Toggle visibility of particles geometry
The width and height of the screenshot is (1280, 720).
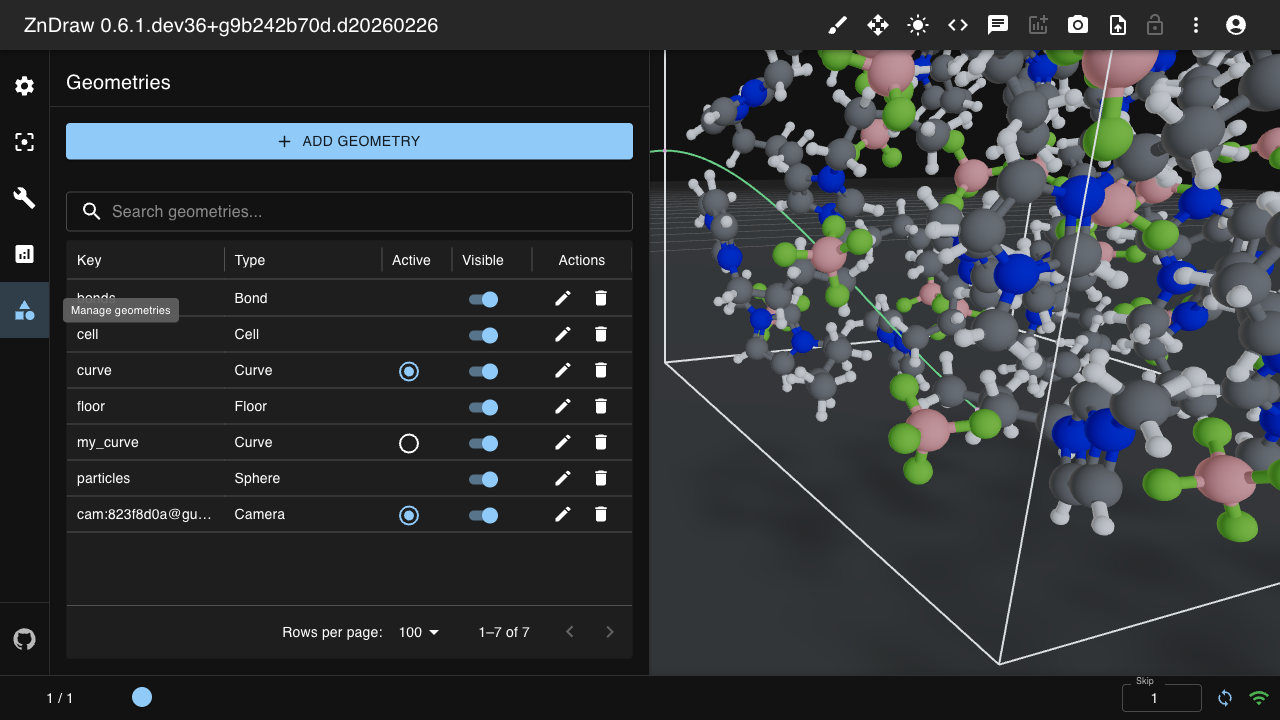483,479
